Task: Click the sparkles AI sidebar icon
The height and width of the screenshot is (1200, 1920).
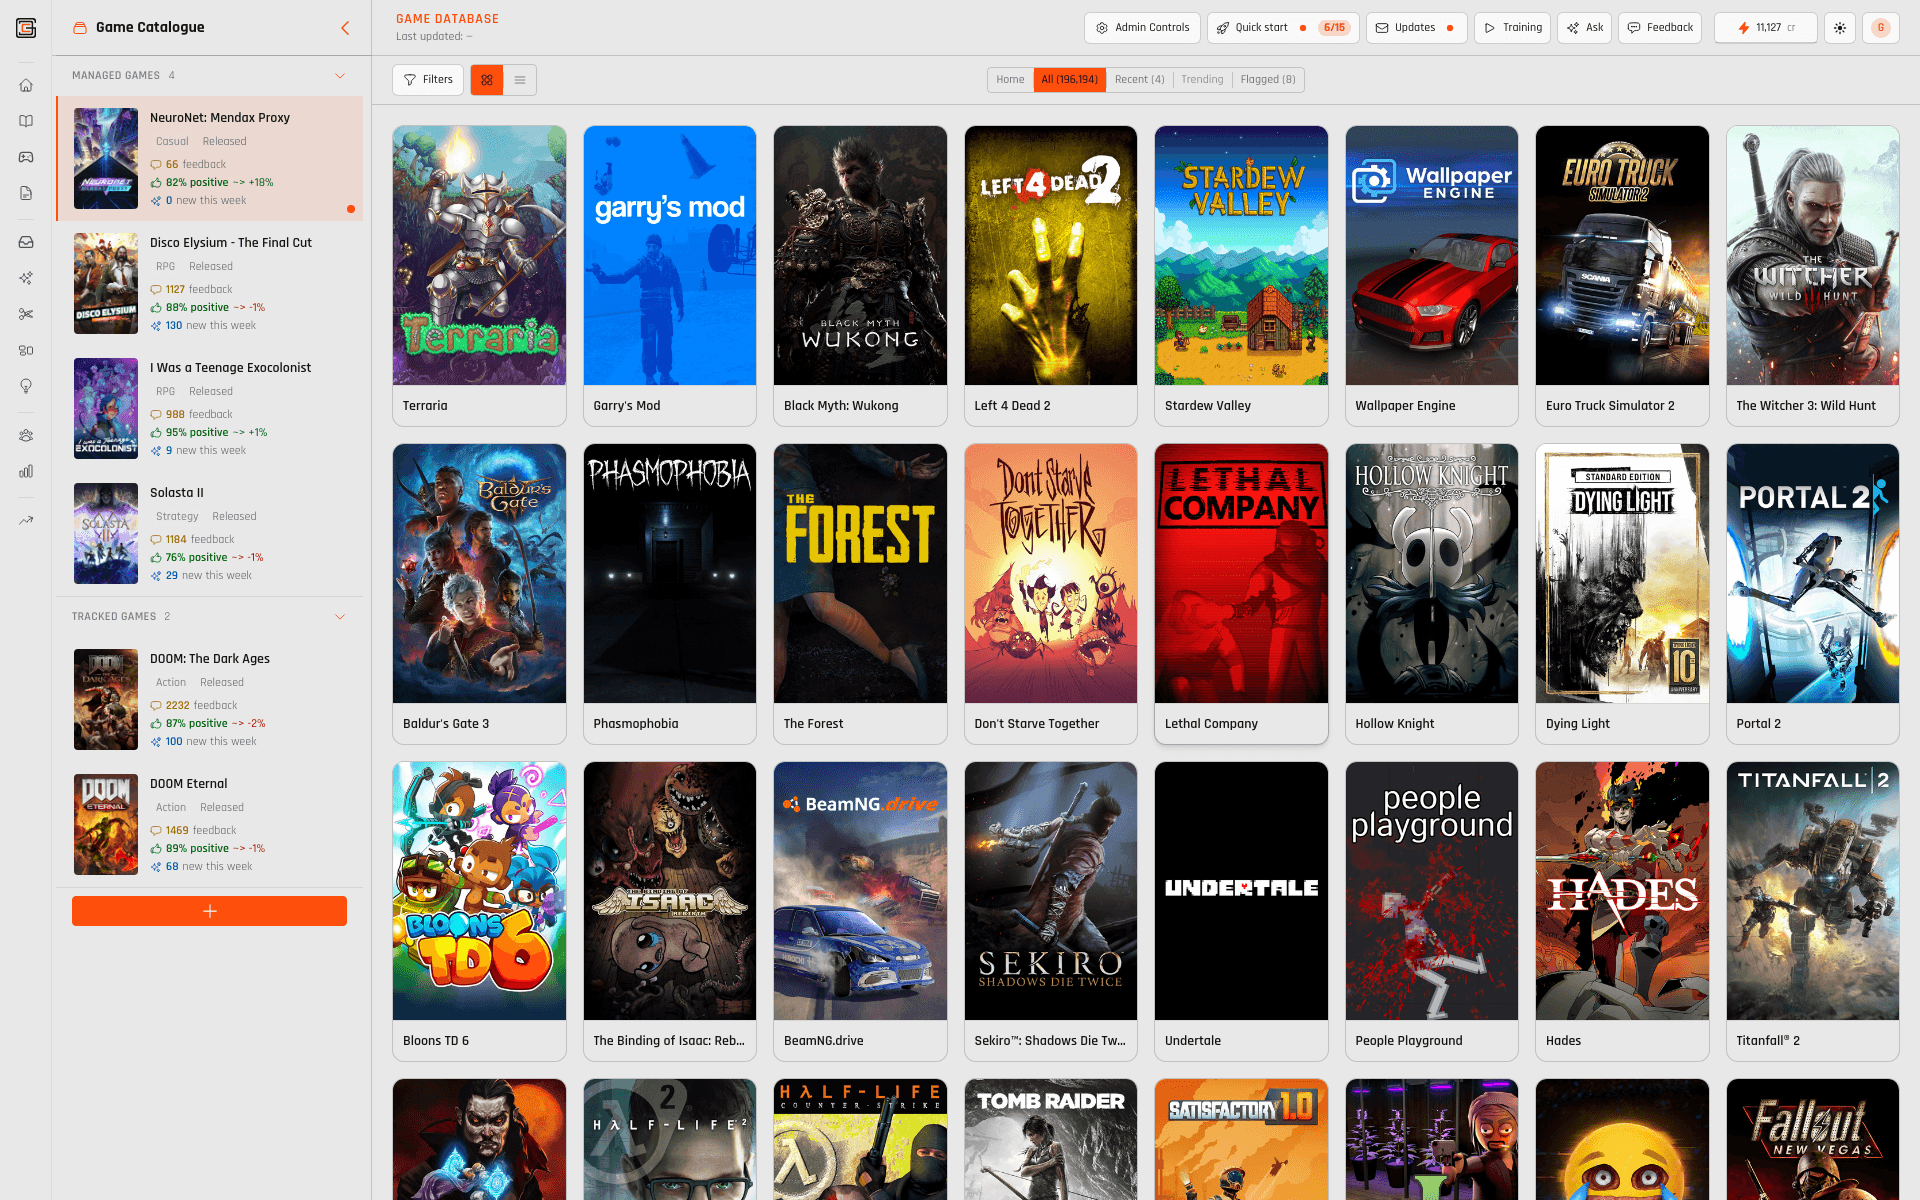Action: pos(26,278)
